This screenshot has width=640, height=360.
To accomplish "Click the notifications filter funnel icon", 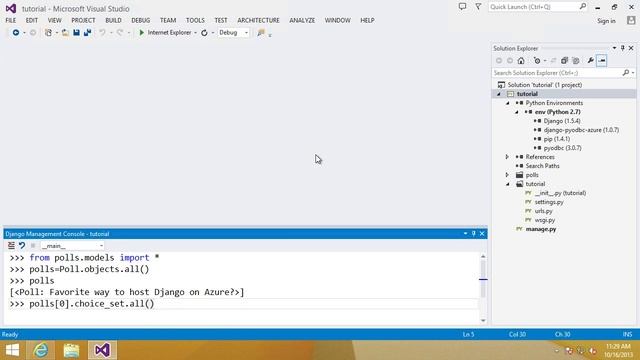I will [x=478, y=7].
